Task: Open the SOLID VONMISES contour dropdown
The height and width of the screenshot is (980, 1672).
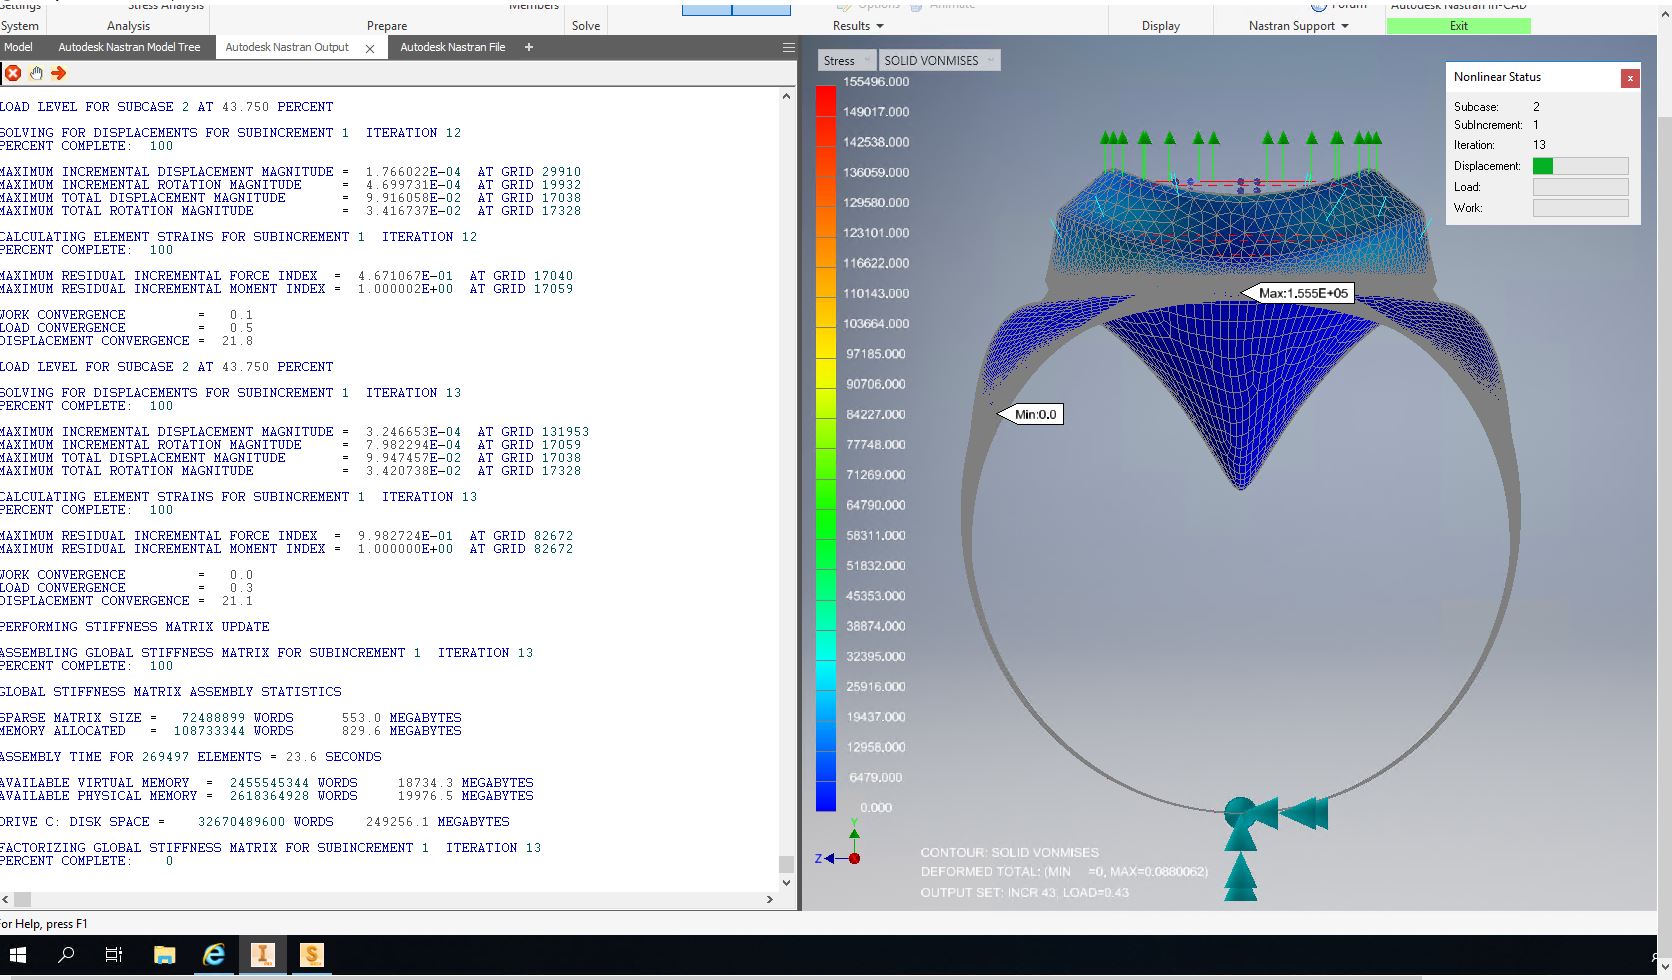Action: (939, 60)
